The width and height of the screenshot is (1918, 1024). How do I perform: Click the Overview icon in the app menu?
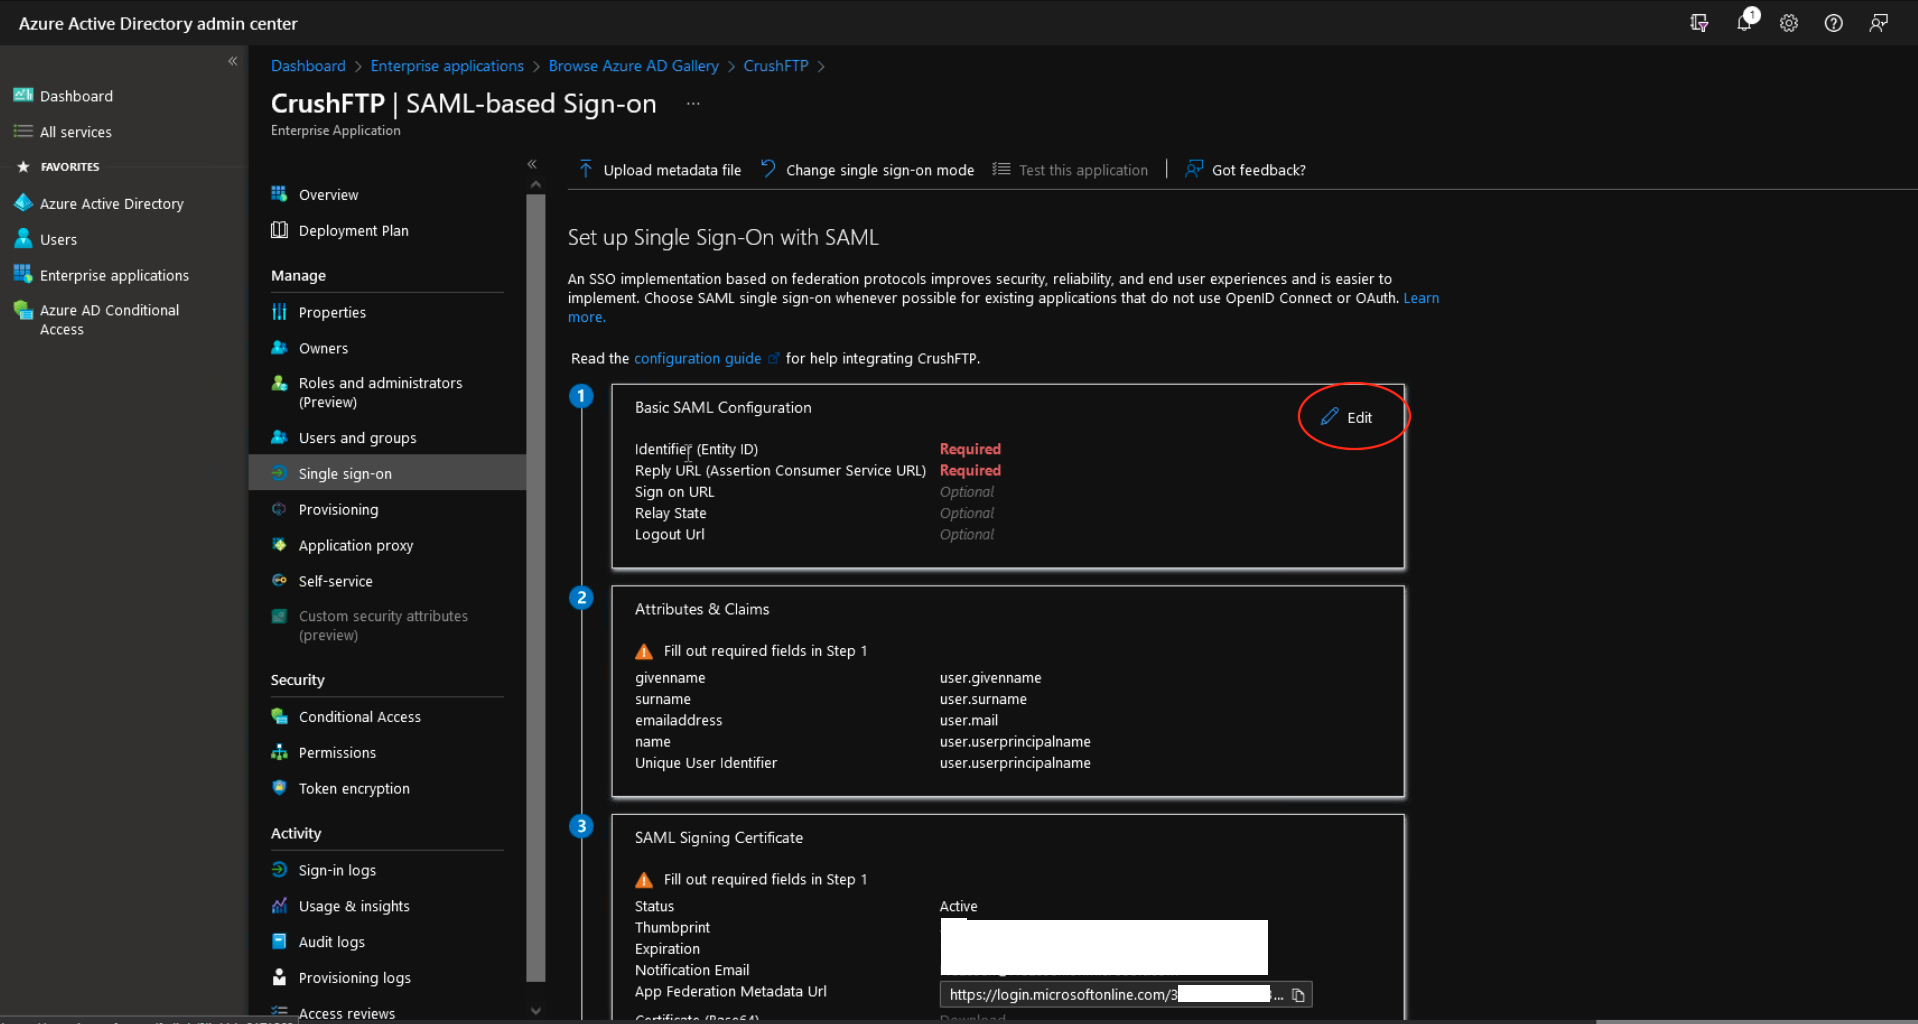279,194
